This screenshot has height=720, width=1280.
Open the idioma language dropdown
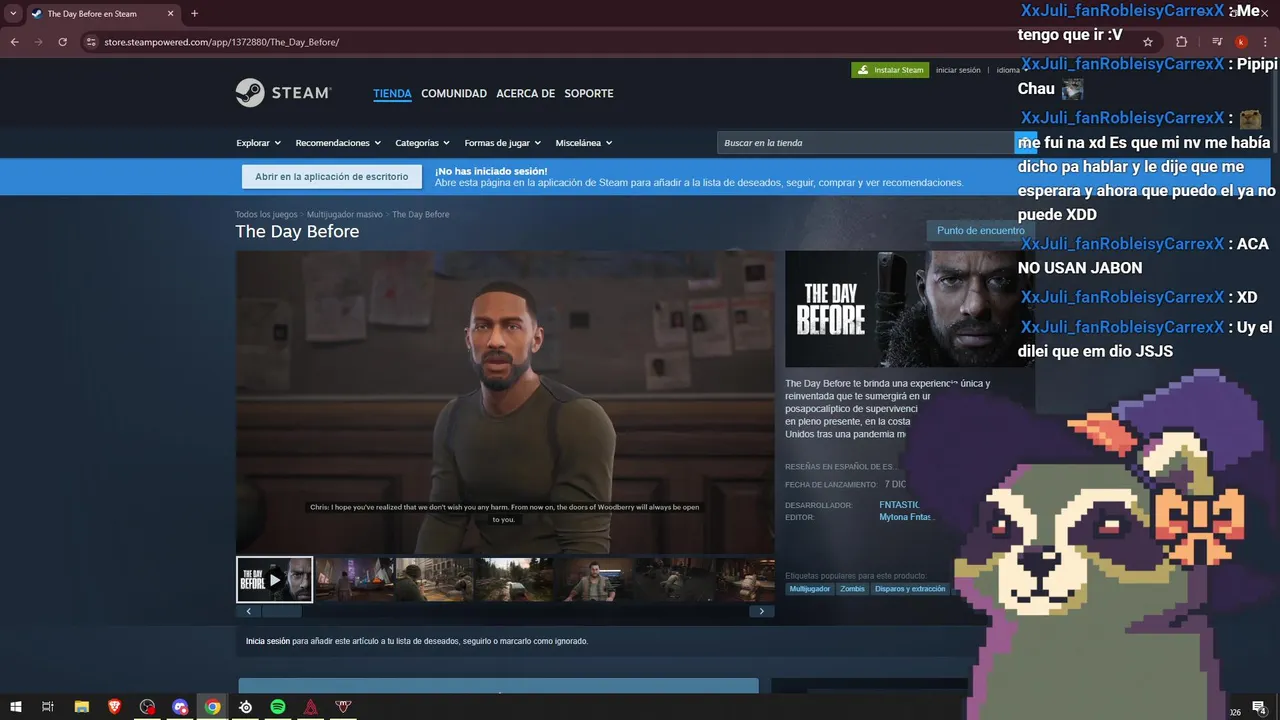[1010, 70]
